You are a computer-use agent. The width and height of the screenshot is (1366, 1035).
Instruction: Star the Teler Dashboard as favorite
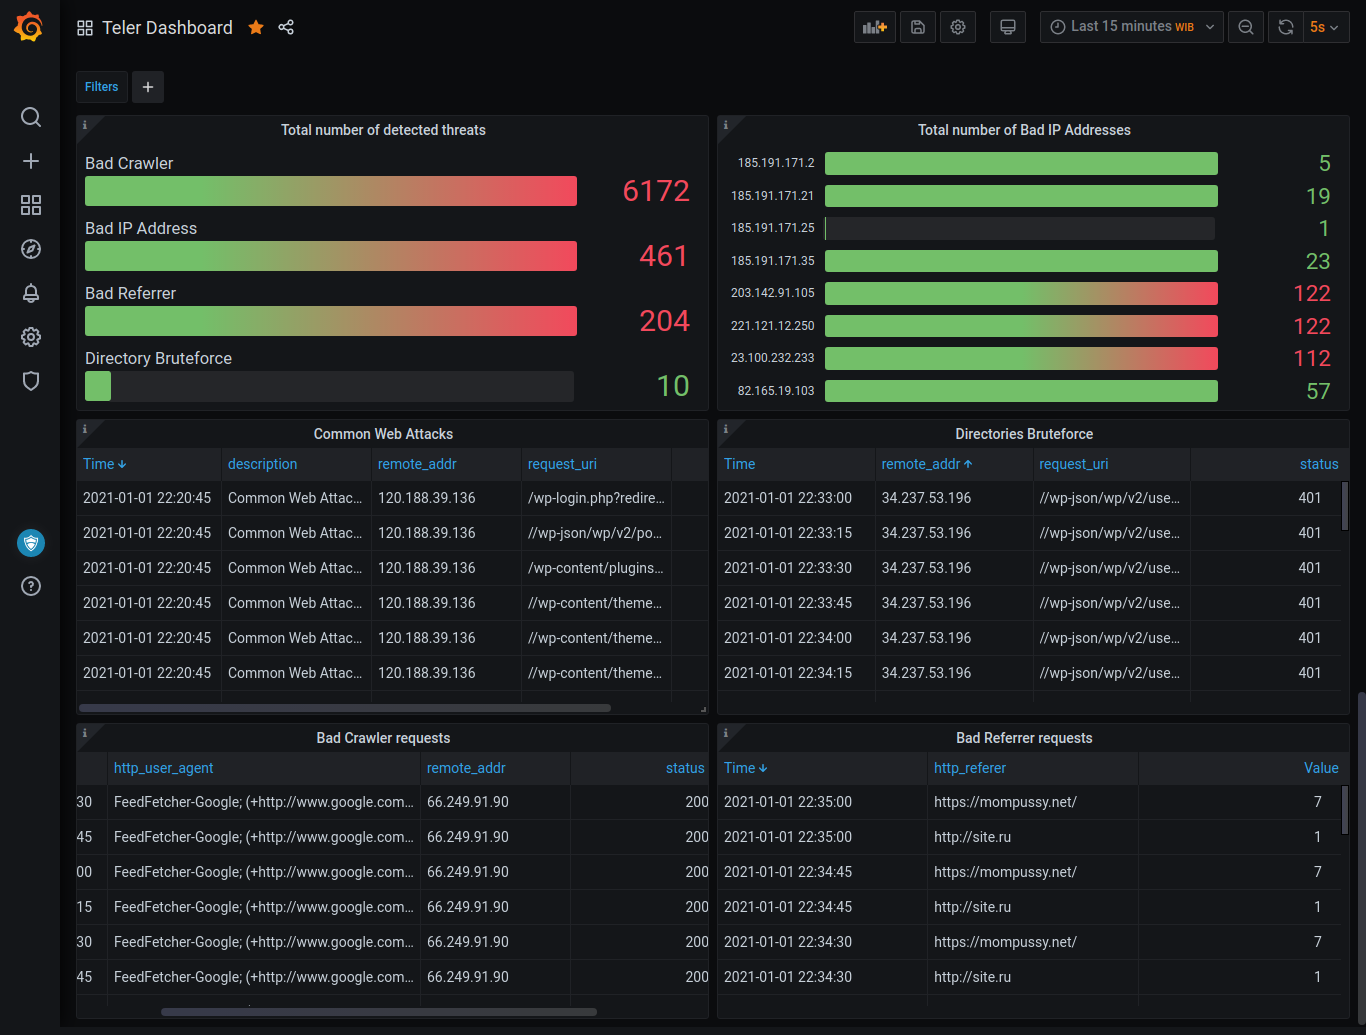click(x=256, y=27)
